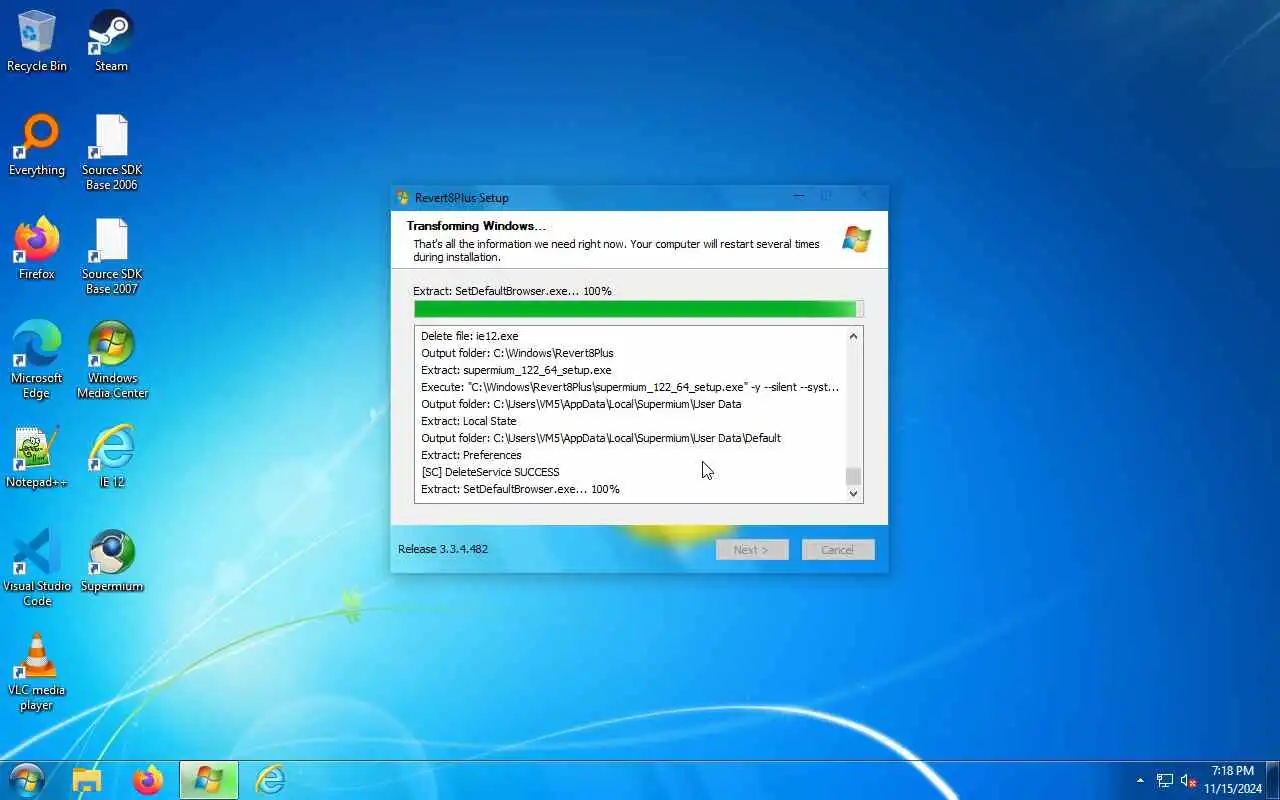This screenshot has height=800, width=1280.
Task: Select the Source SDK Base 2006 shortcut
Action: pos(111,153)
